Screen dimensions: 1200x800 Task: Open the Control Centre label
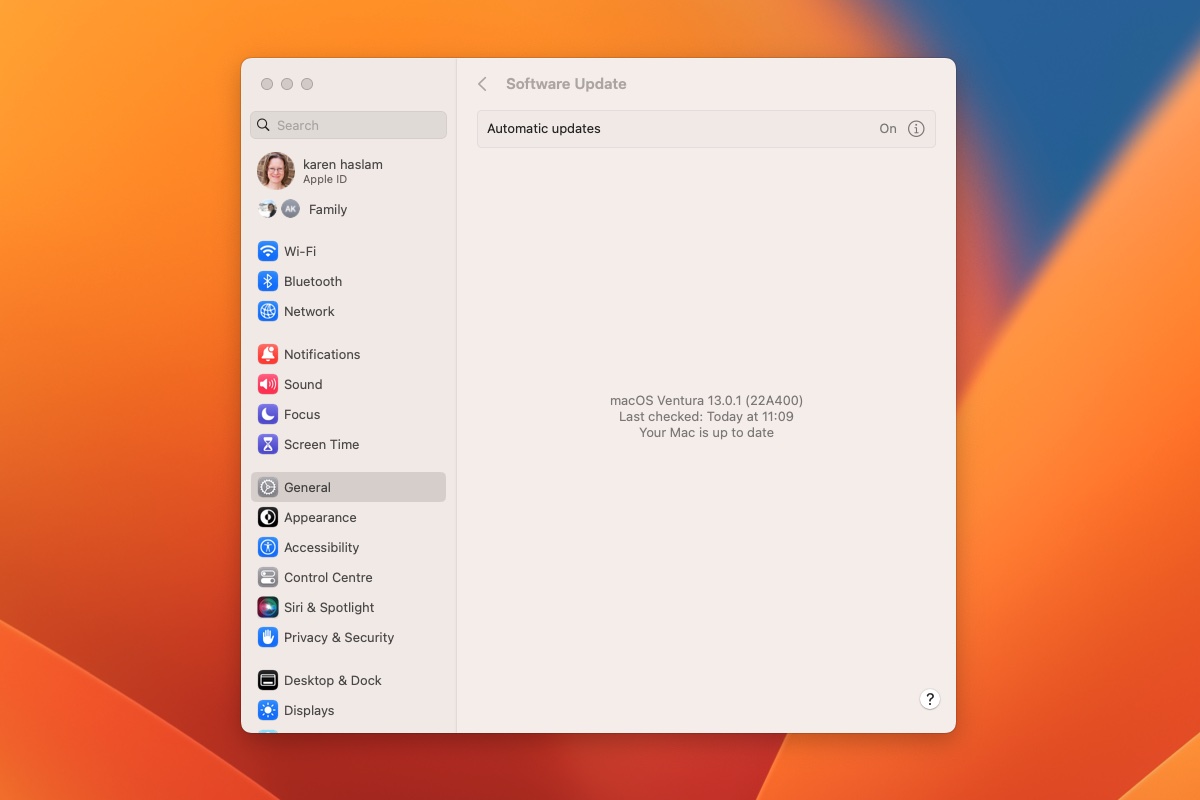tap(328, 577)
